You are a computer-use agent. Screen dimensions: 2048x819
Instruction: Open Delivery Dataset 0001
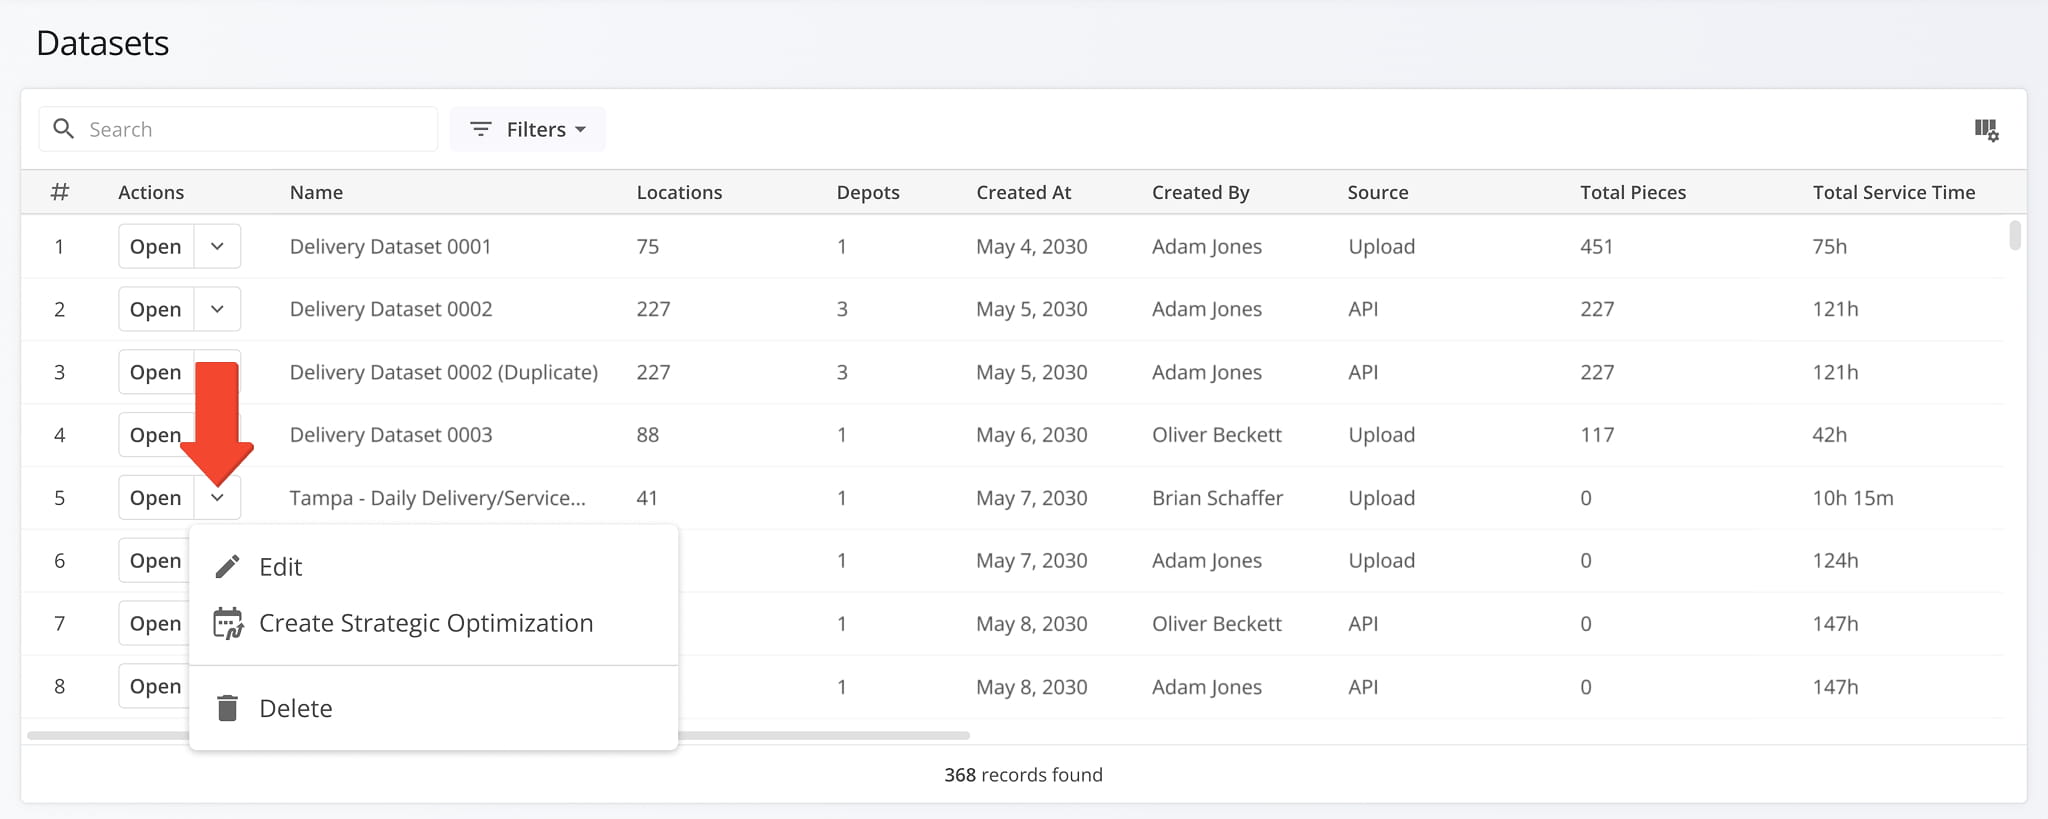pos(156,246)
